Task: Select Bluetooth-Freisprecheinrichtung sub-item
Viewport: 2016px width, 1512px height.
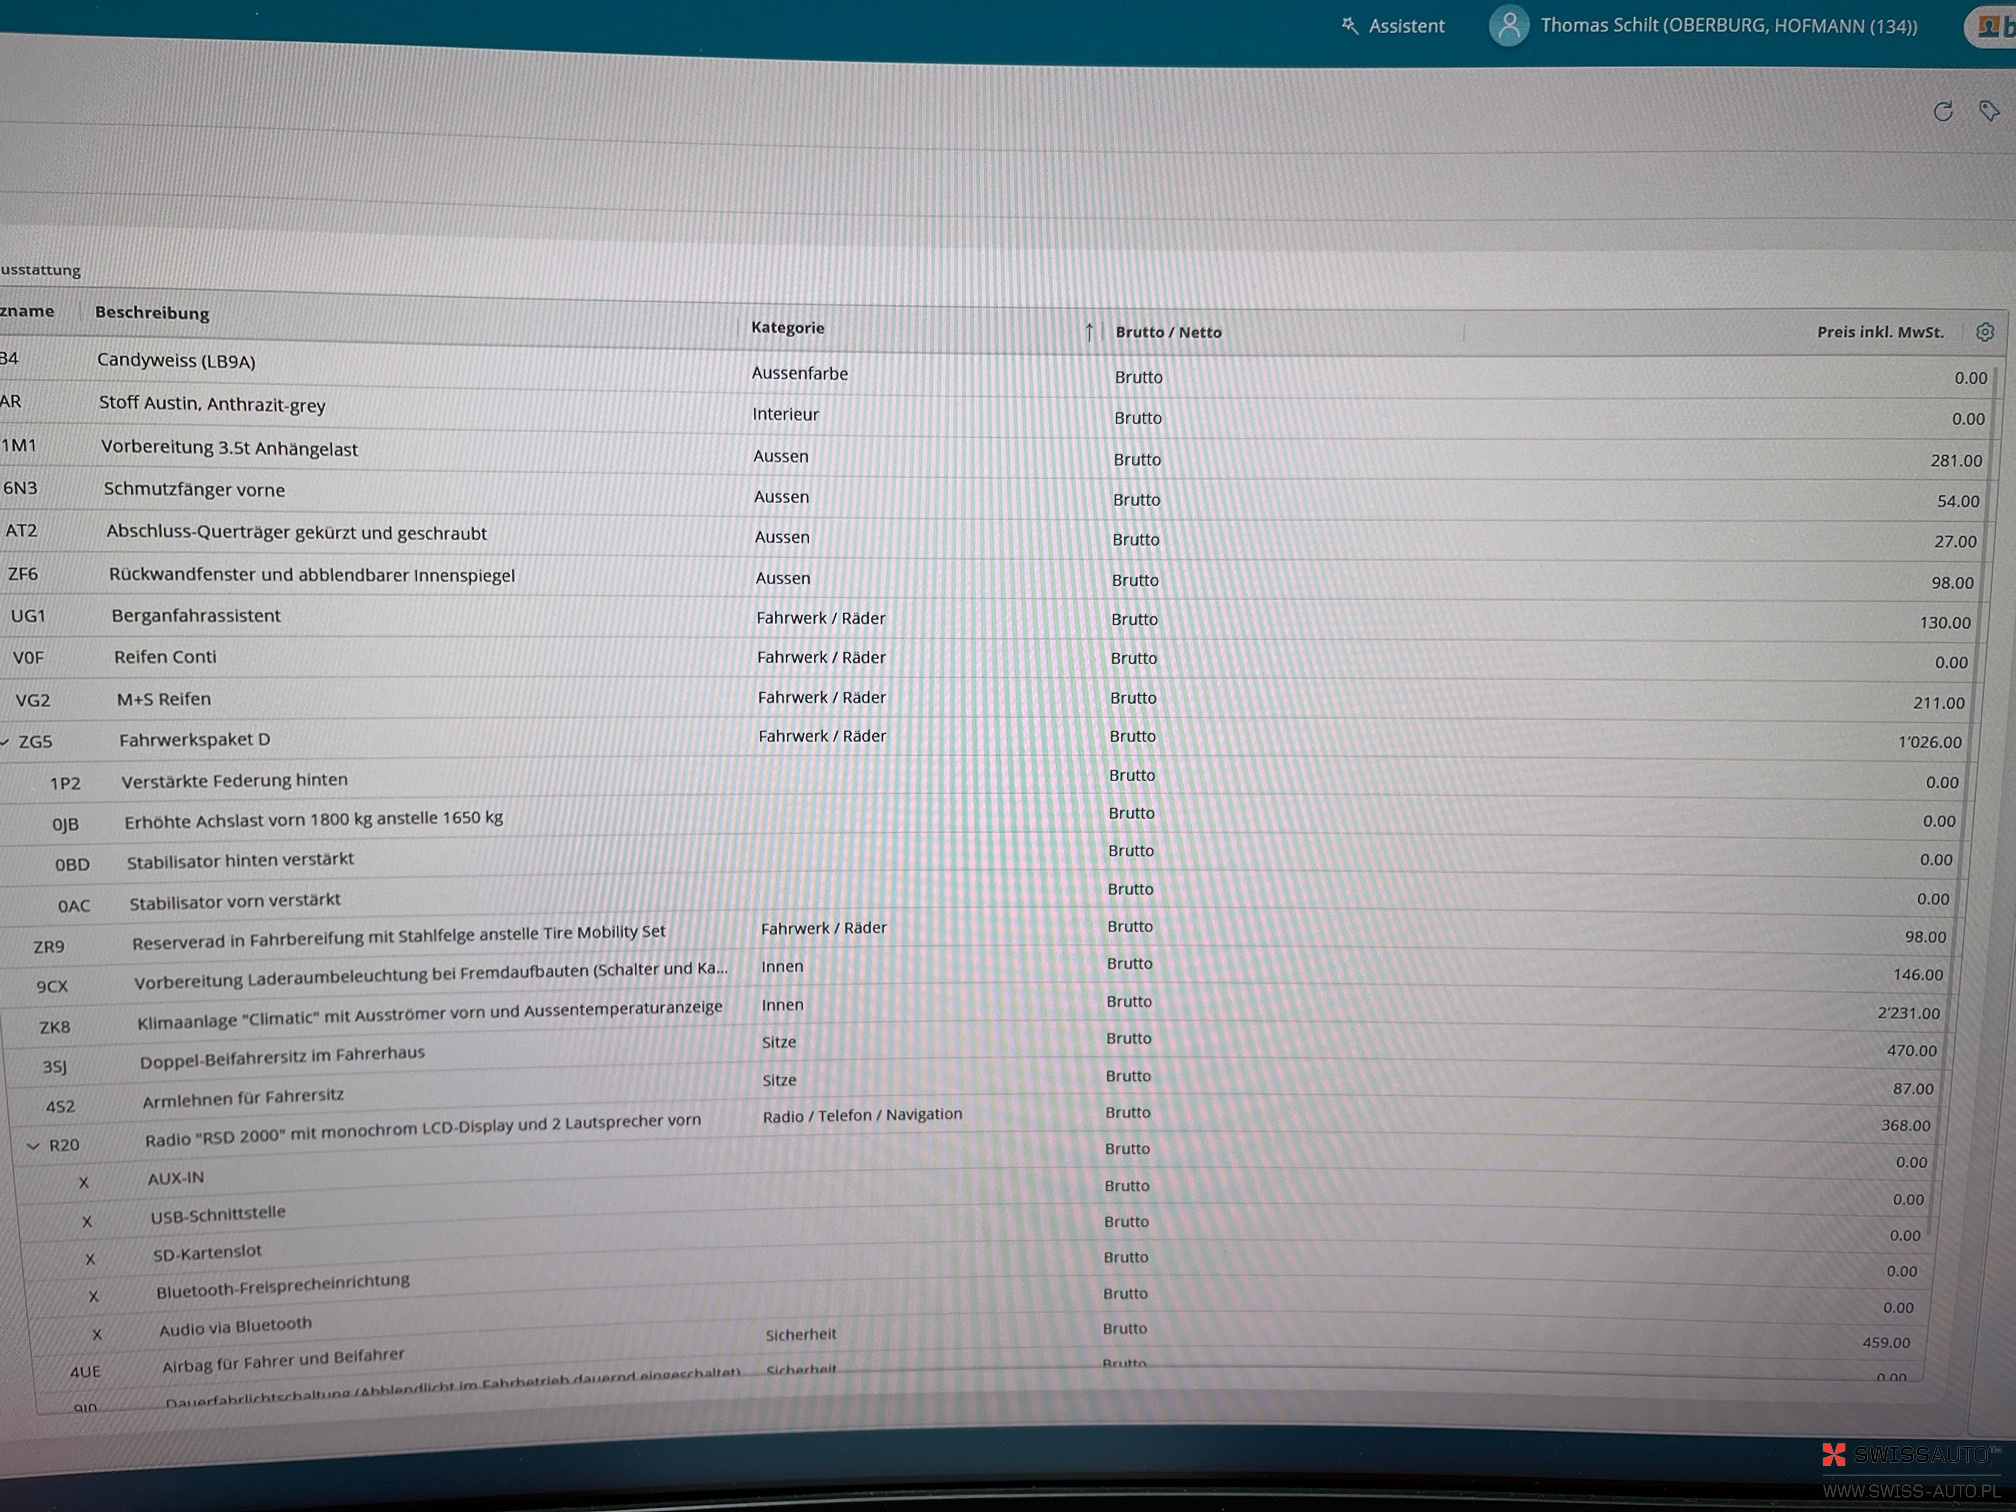Action: 978,1277
